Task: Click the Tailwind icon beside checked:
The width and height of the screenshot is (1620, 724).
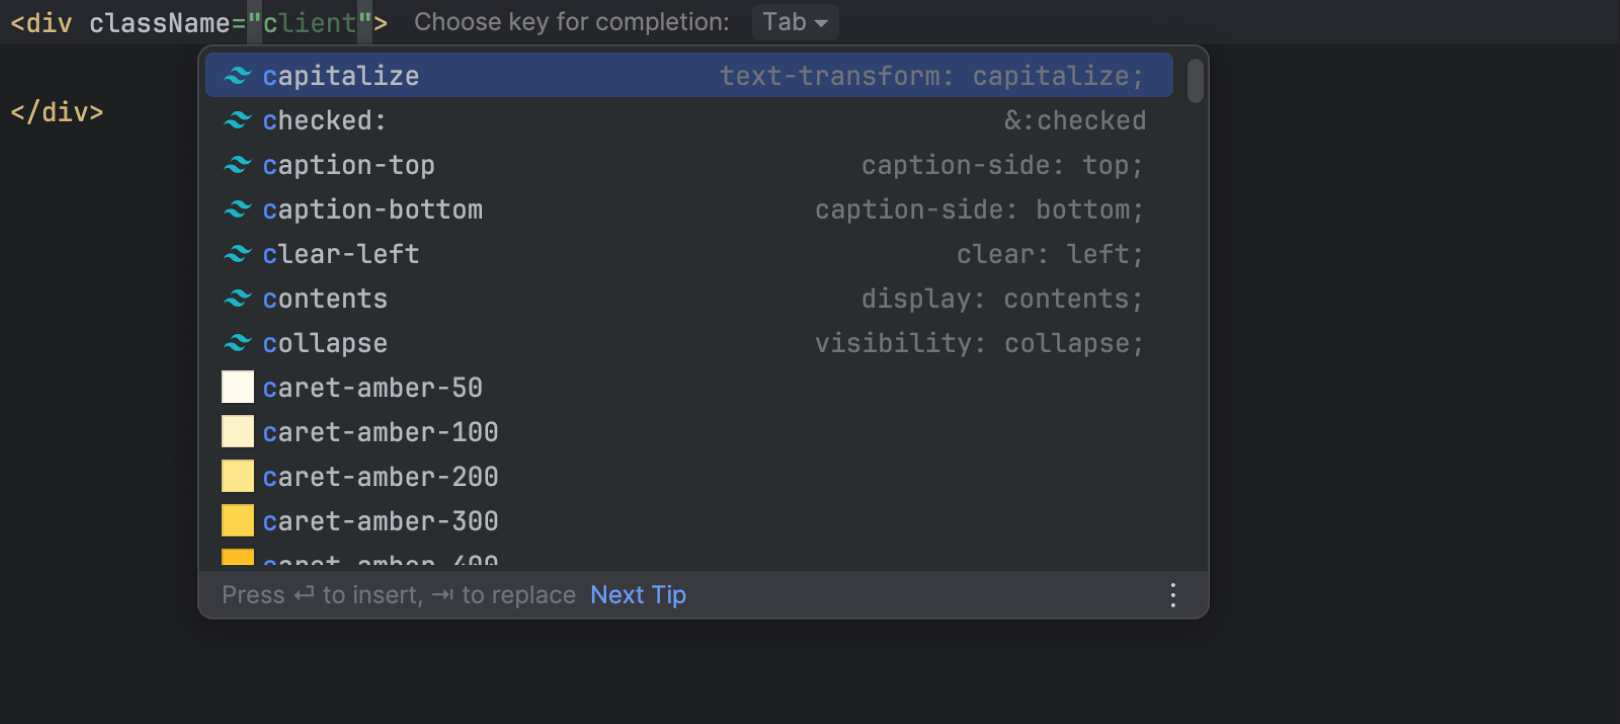Action: 237,120
